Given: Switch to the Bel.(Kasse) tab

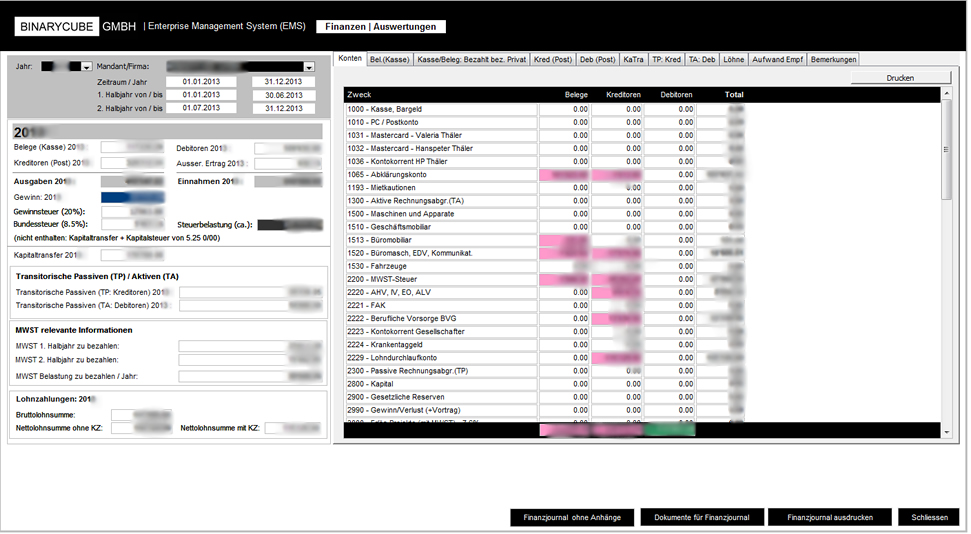Looking at the screenshot, I should [390, 59].
